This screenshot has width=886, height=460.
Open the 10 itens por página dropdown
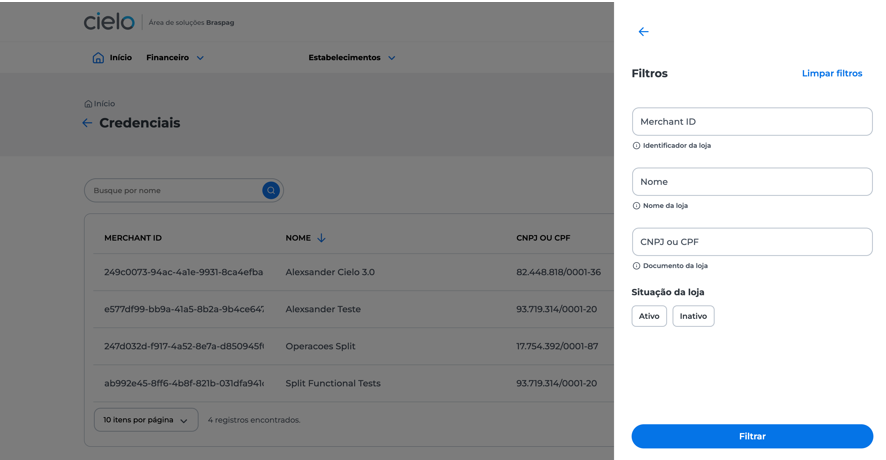(146, 420)
